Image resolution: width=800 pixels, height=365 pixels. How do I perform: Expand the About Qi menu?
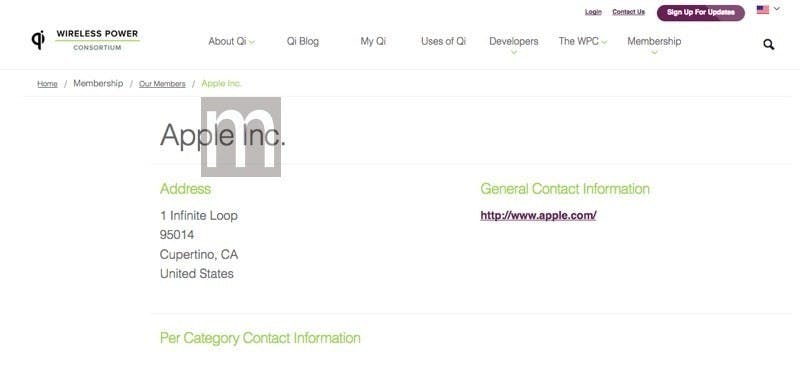[231, 42]
